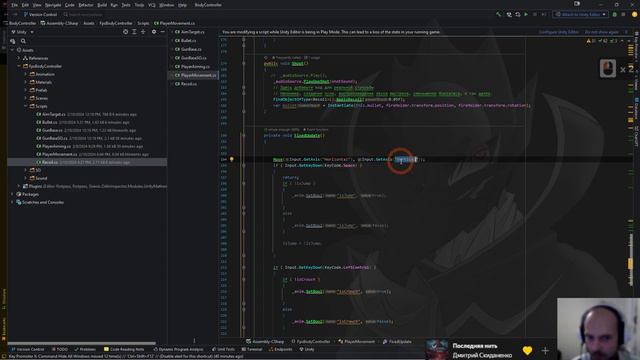
Task: Collapse the Scripts folder
Action: (25, 106)
